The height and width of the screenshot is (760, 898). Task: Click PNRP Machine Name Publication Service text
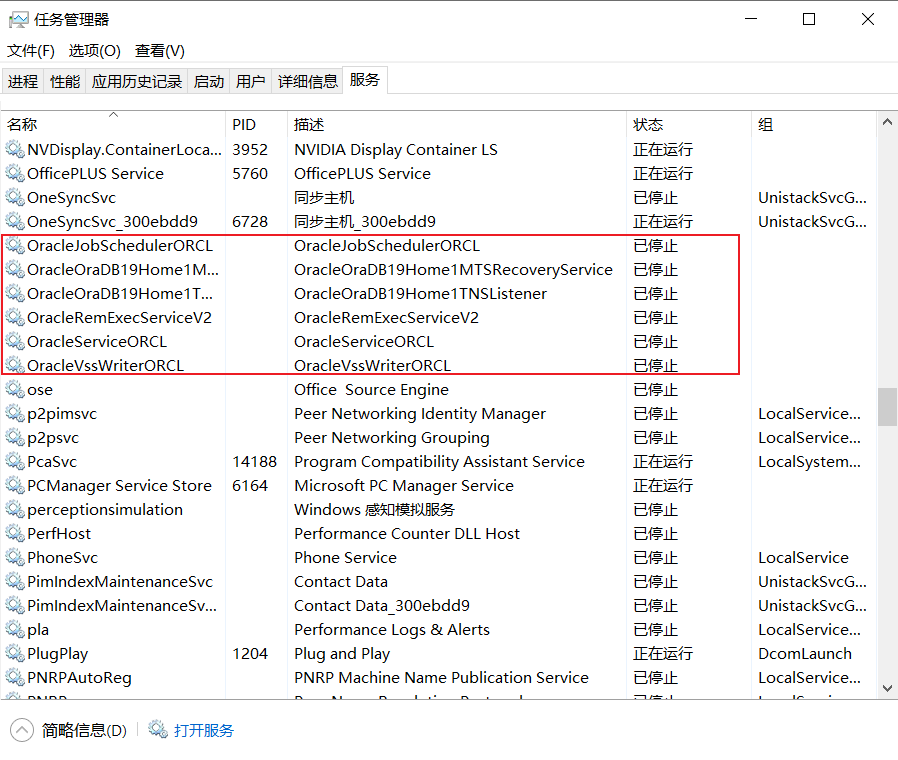click(x=441, y=678)
